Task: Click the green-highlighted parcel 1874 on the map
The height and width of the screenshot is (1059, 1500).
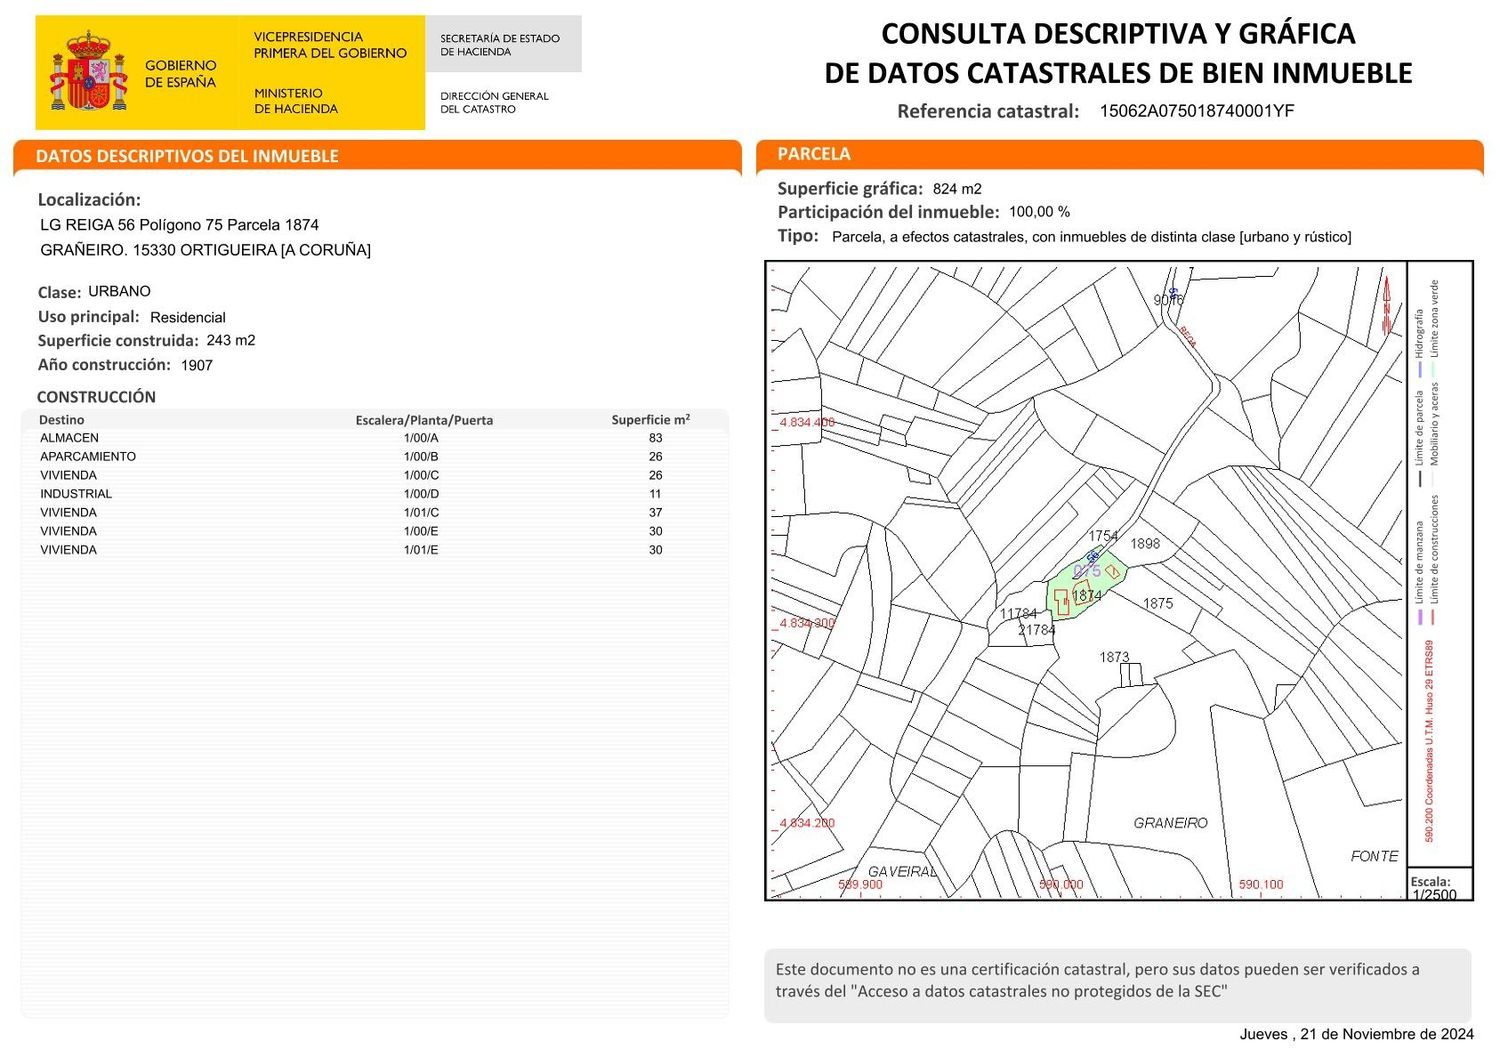Action: (1085, 586)
